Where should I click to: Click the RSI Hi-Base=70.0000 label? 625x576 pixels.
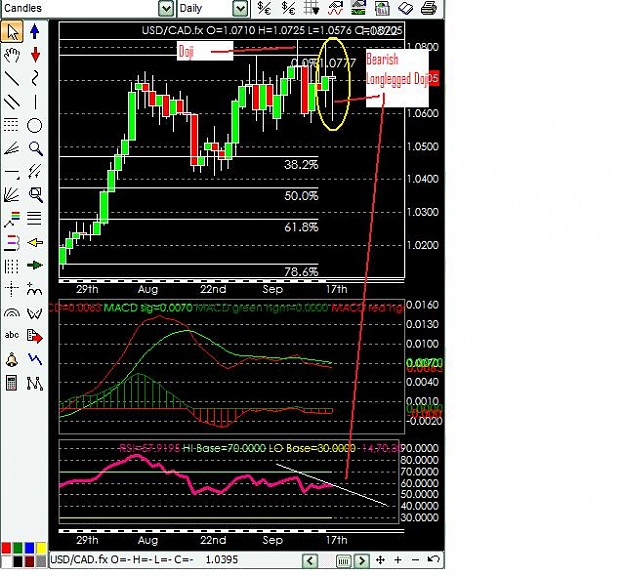tap(224, 448)
